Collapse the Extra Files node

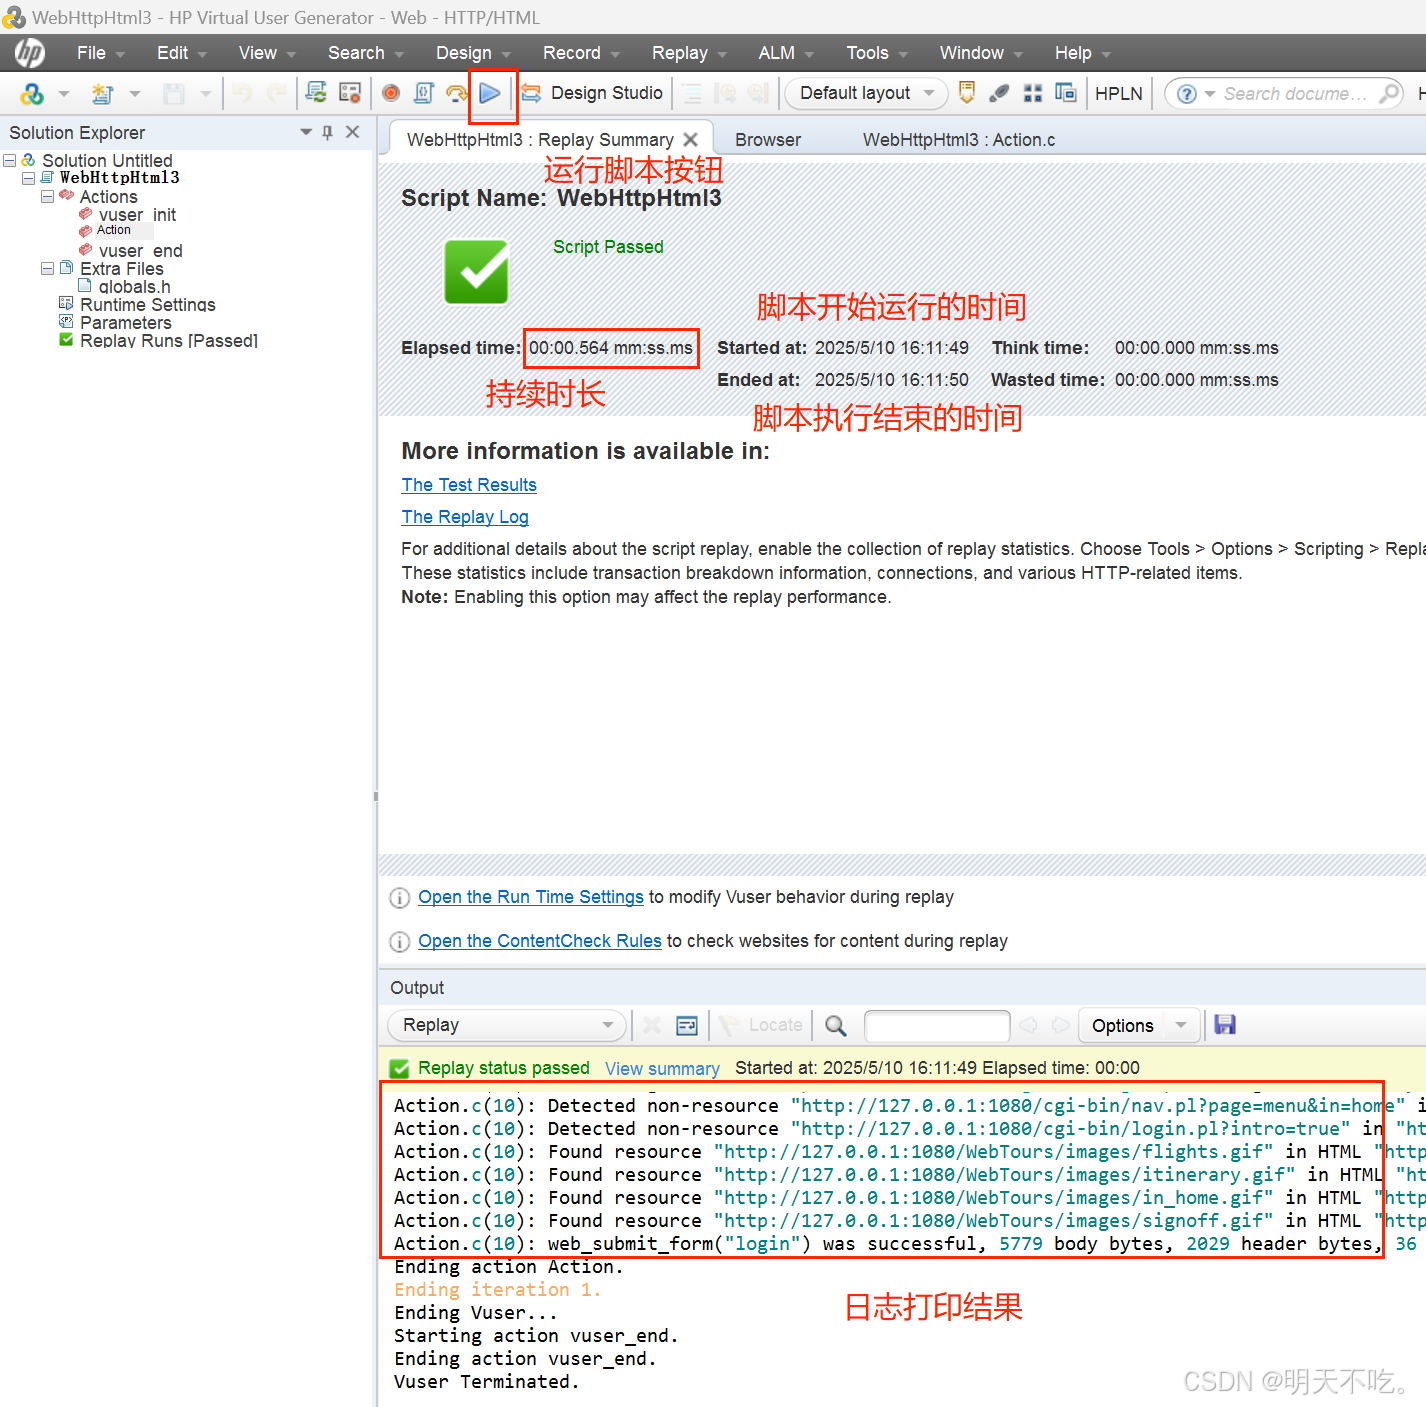(47, 268)
